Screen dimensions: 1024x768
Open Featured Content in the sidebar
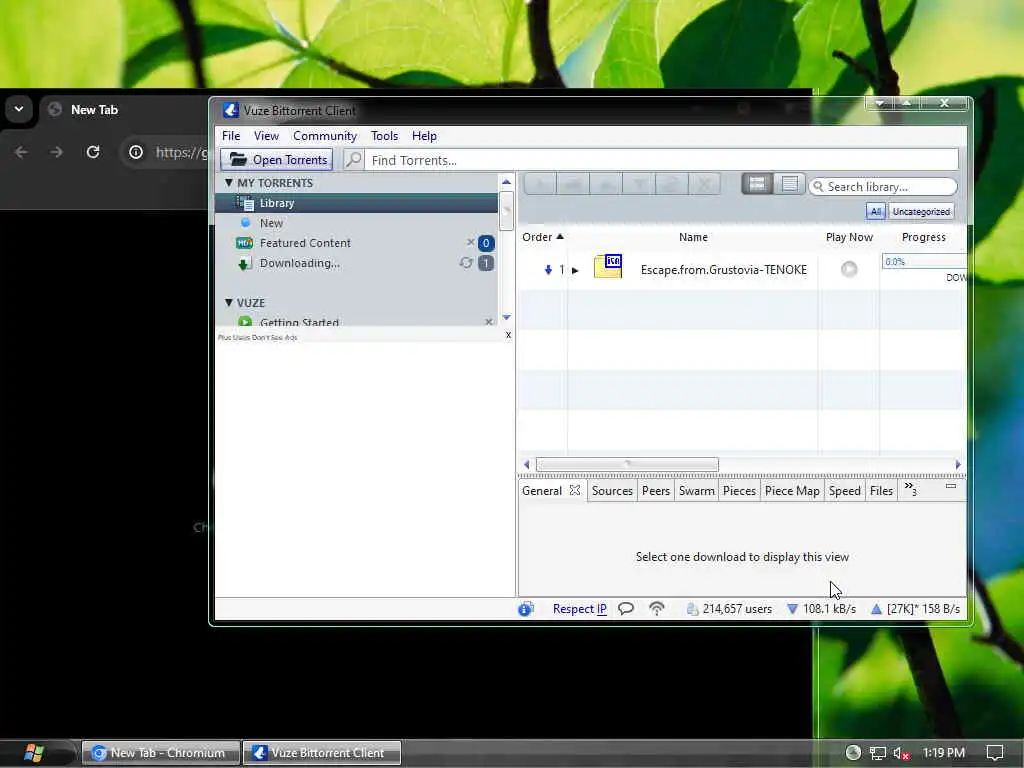[x=305, y=243]
